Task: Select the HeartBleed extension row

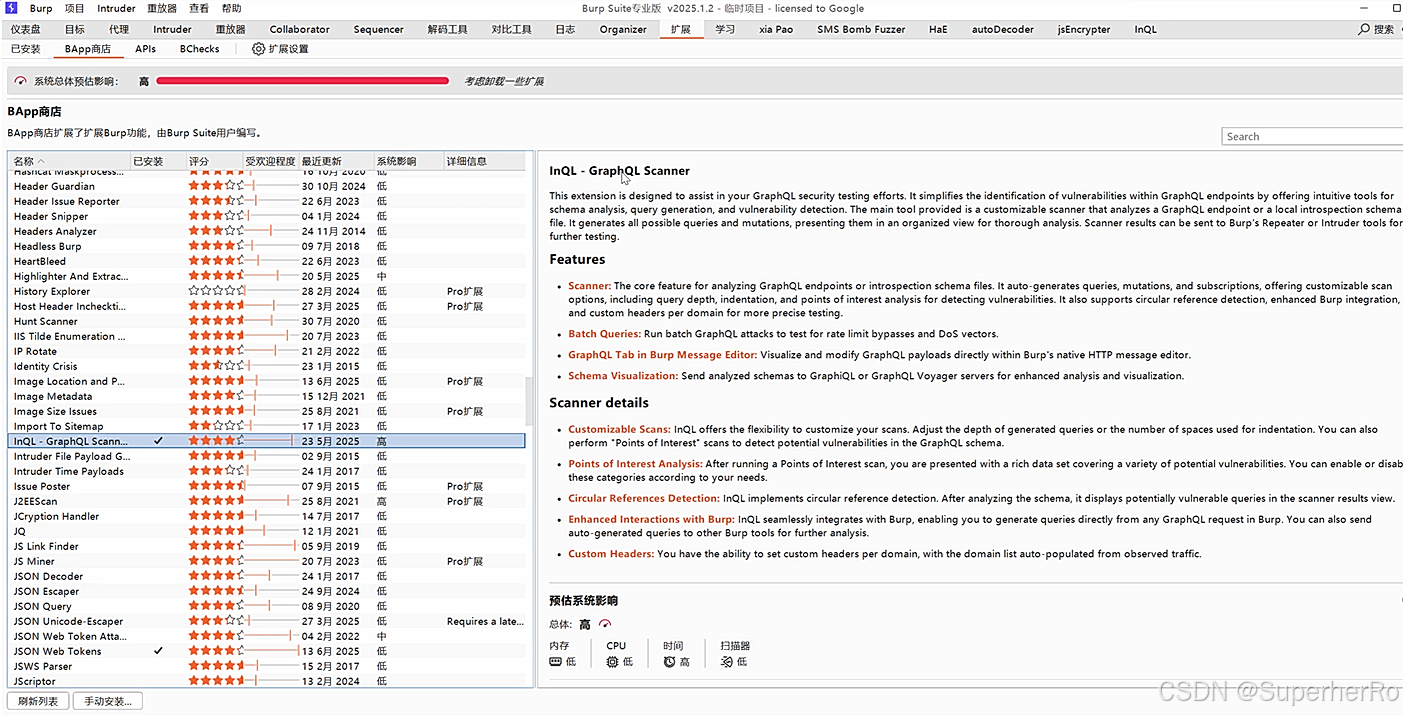Action: click(266, 261)
